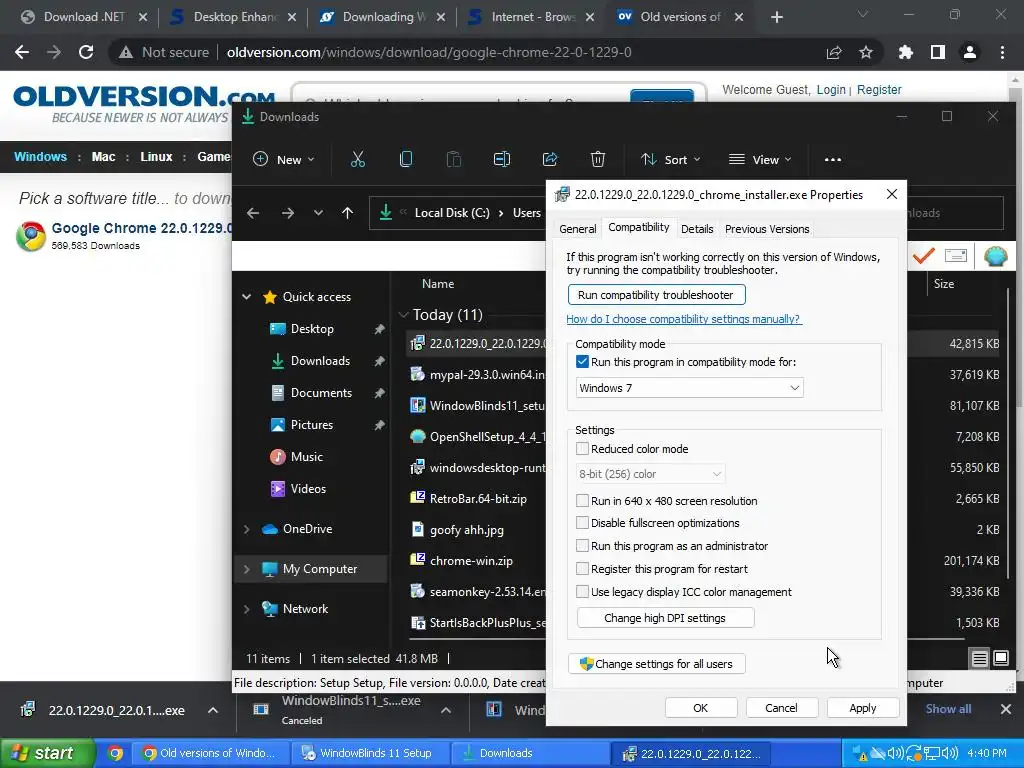
Task: Click the Share icon in Downloads toolbar
Action: [550, 159]
